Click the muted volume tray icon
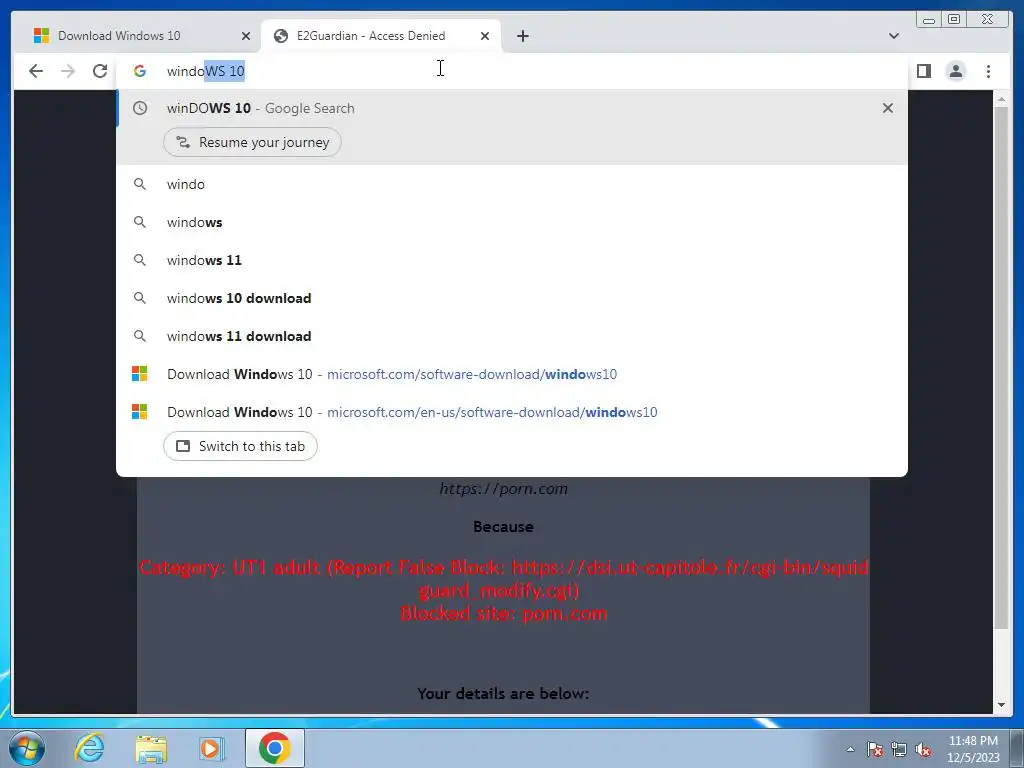1024x768 pixels. pyautogui.click(x=923, y=749)
